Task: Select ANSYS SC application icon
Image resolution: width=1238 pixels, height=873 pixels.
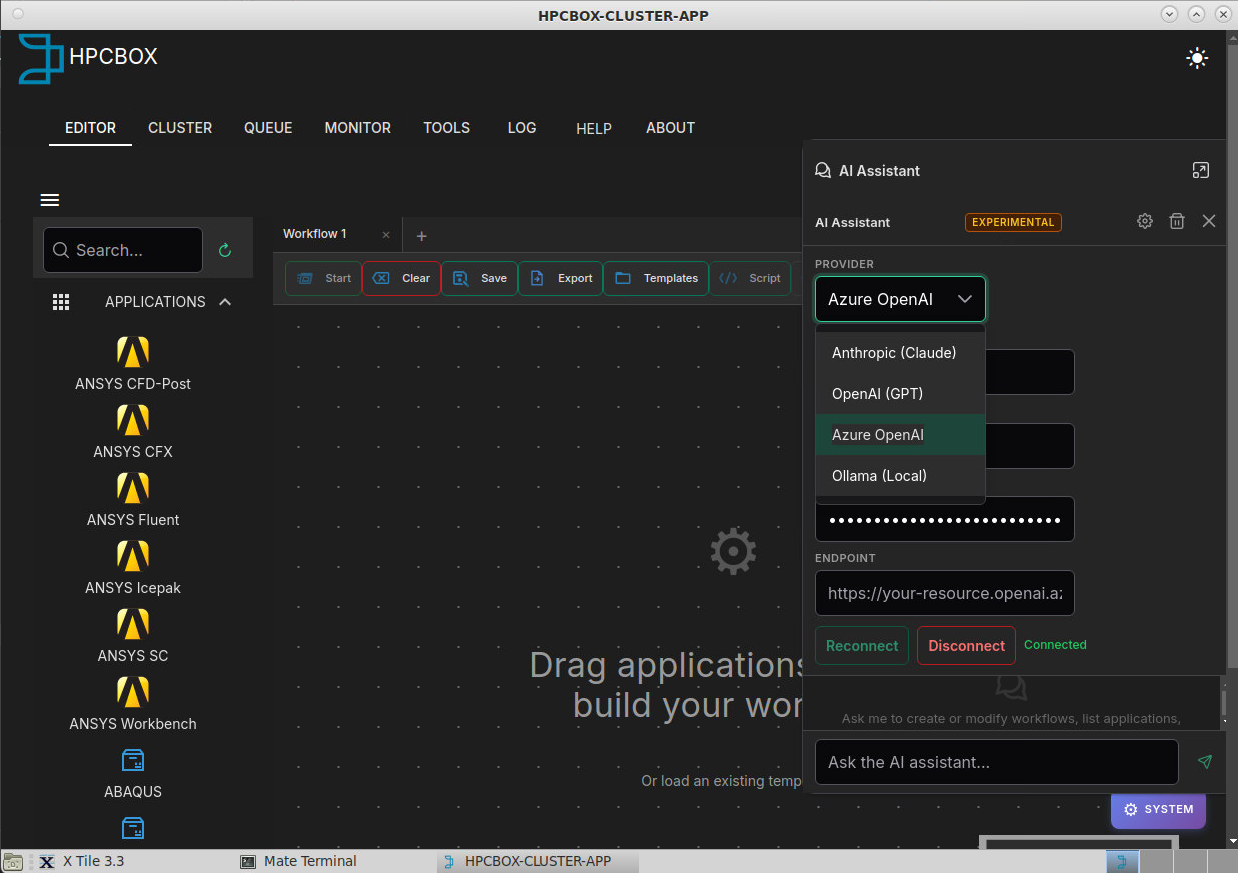Action: [133, 624]
